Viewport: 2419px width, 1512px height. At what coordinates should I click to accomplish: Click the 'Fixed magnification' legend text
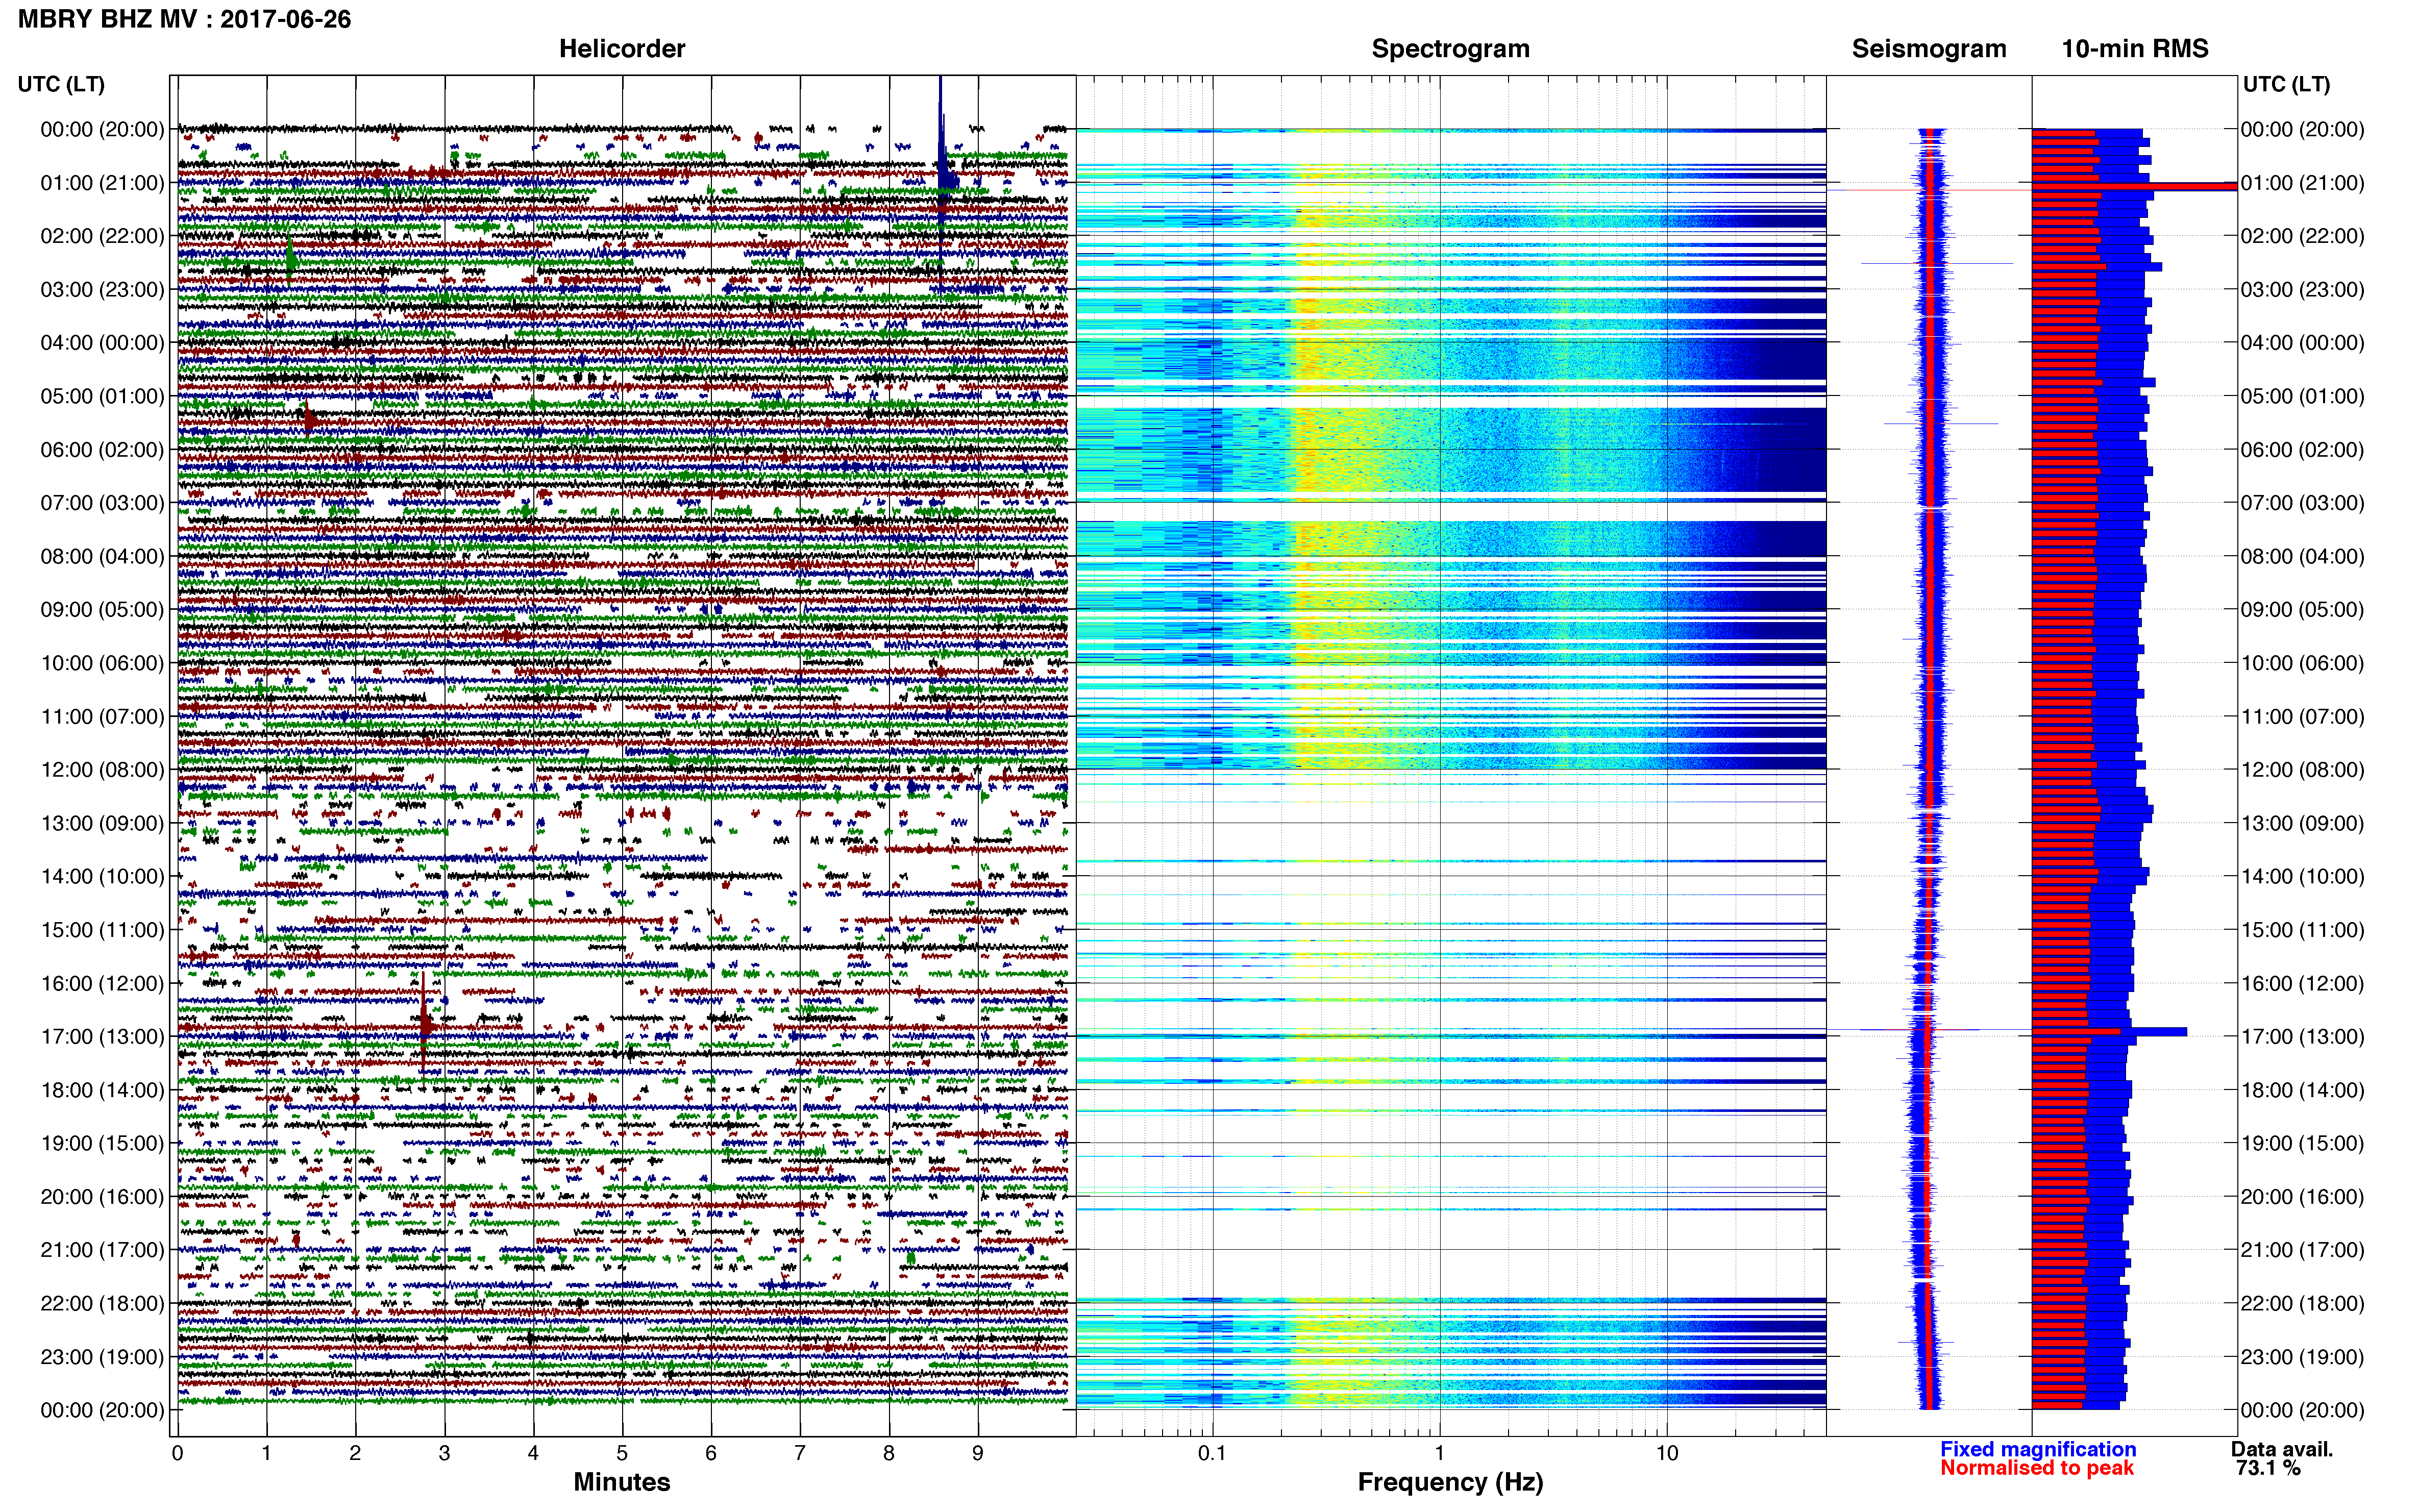coord(2037,1449)
